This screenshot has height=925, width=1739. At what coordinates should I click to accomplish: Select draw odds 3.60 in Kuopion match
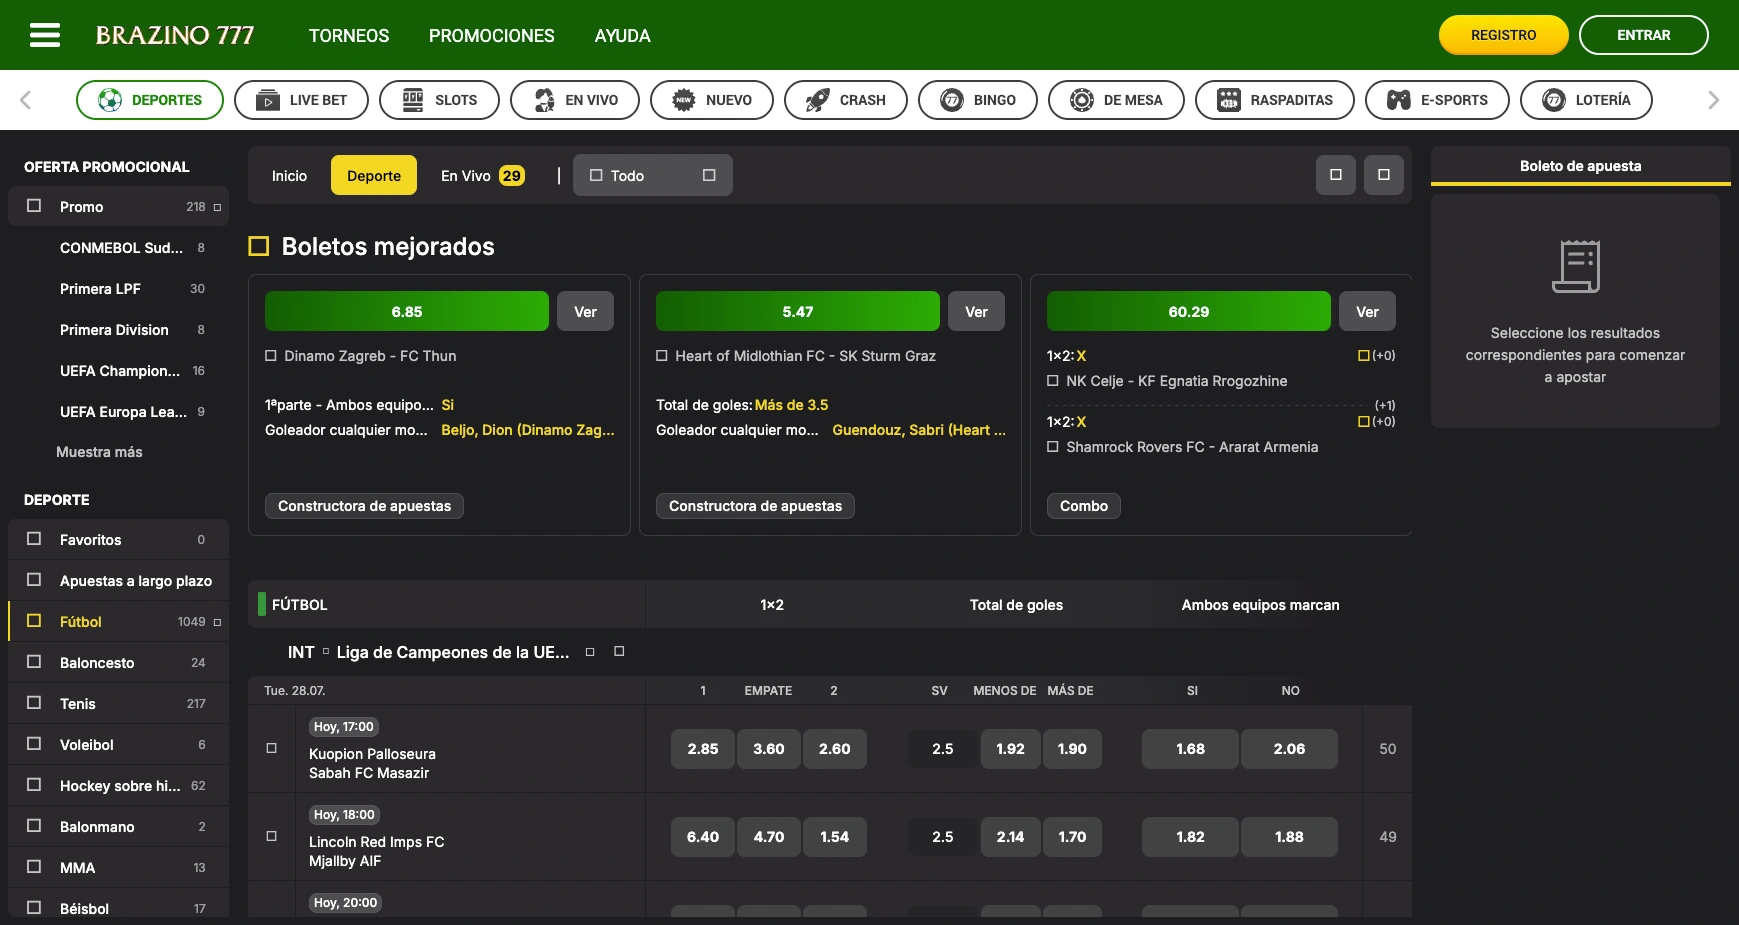[x=769, y=749]
